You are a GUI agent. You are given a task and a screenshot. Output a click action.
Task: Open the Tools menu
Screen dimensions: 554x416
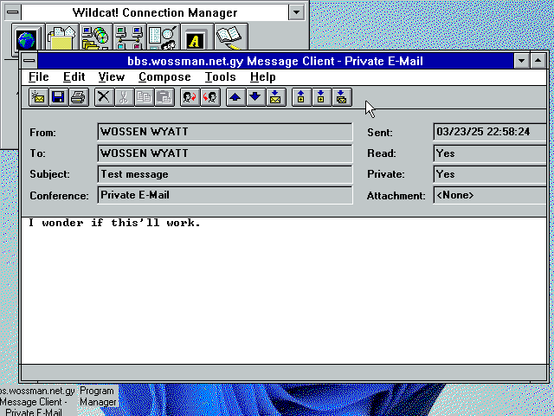pos(220,77)
